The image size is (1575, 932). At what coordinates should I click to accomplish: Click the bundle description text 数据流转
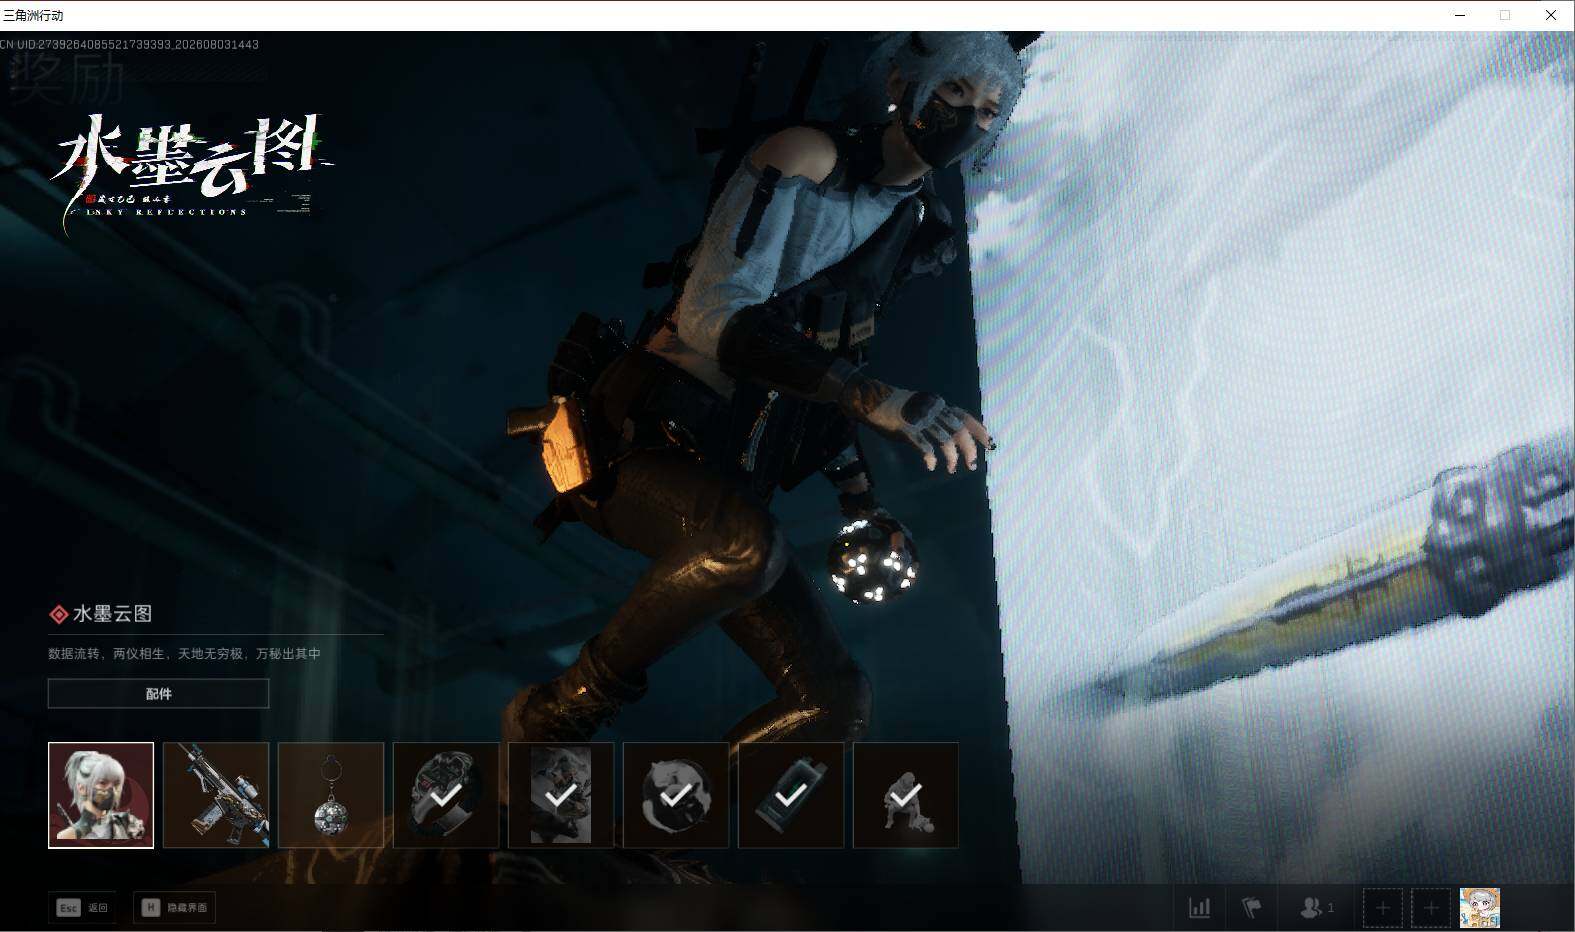click(185, 653)
